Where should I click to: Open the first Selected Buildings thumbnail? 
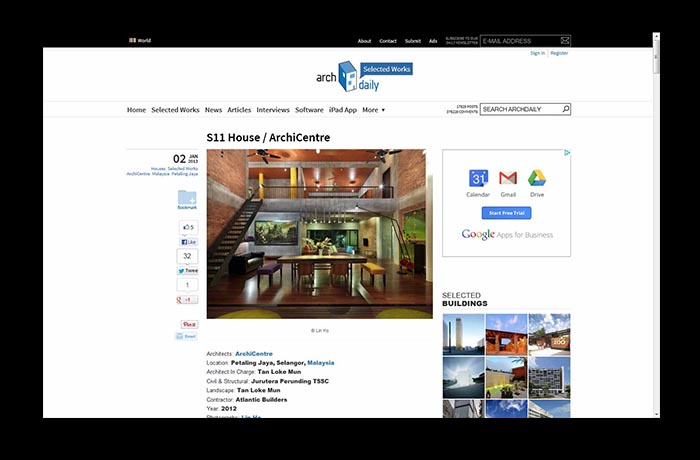click(462, 334)
